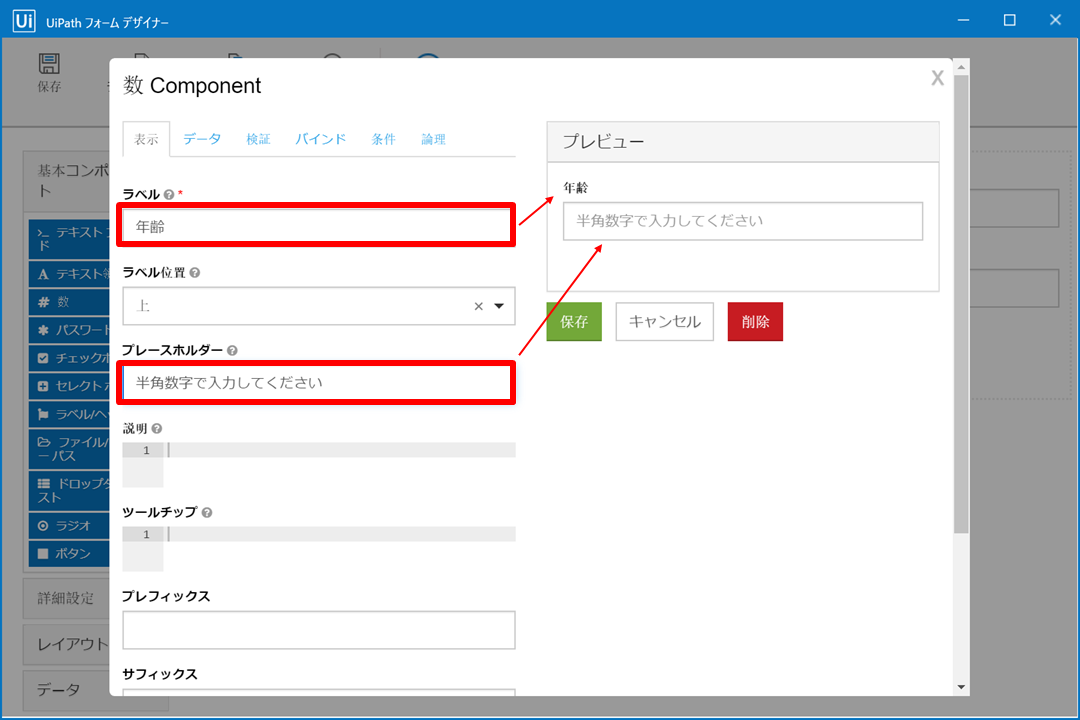Switch to the 表示 tab

click(146, 139)
